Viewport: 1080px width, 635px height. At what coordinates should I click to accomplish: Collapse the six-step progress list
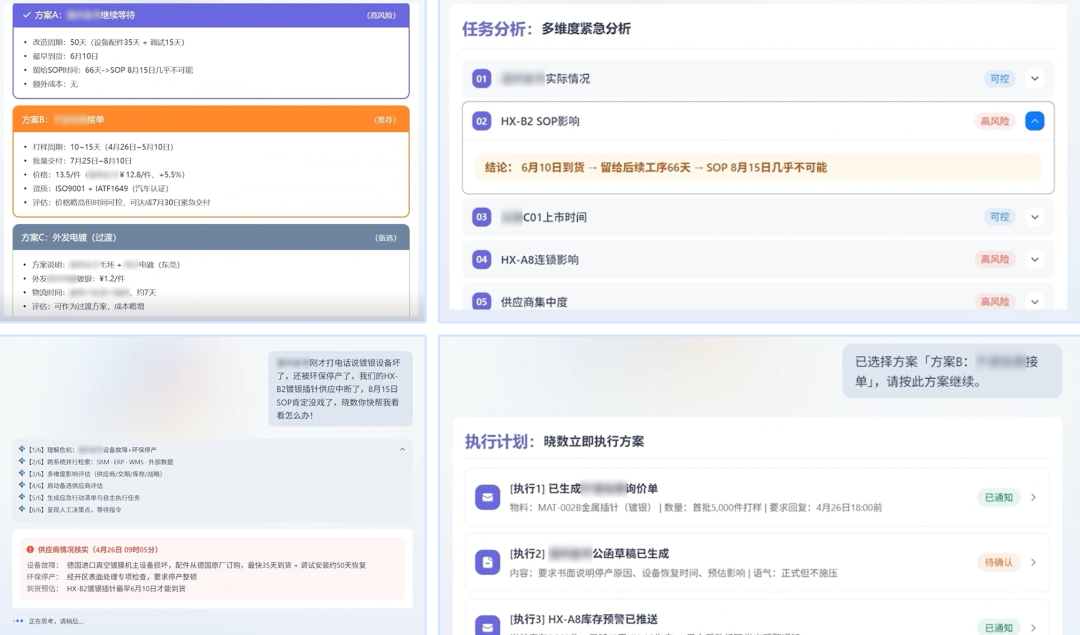[x=402, y=449]
